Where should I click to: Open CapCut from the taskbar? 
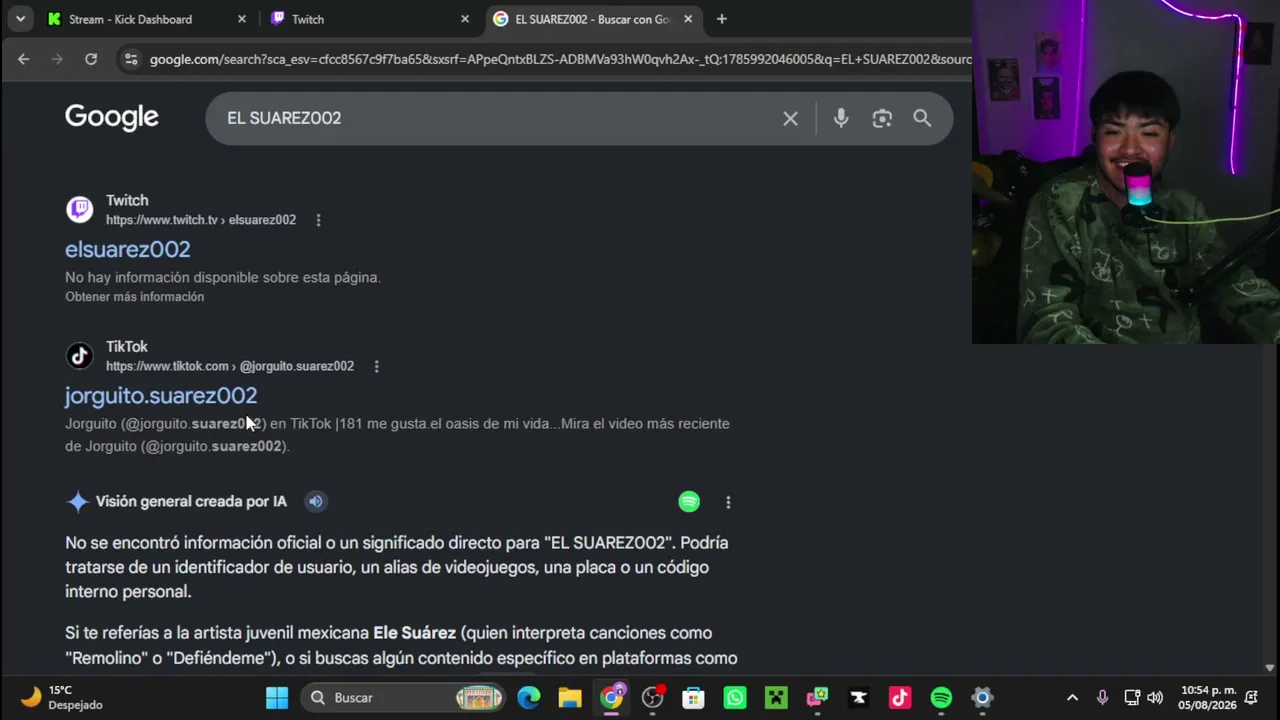[858, 698]
